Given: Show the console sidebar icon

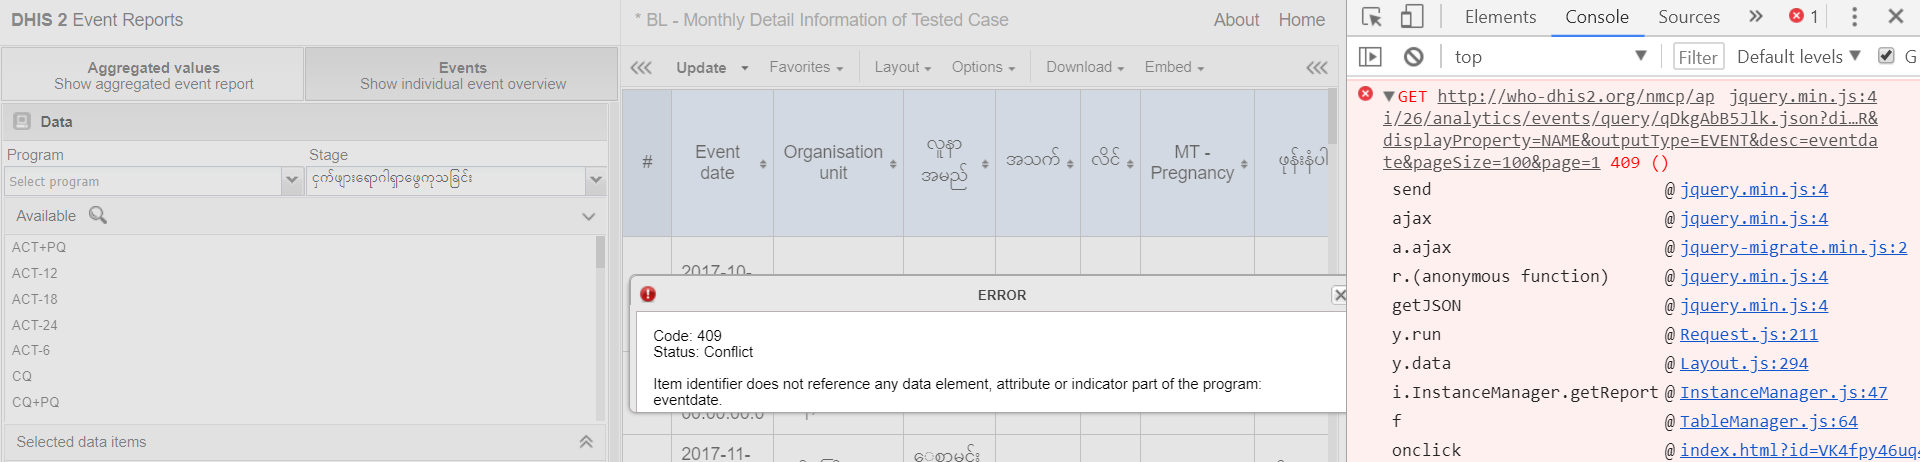Looking at the screenshot, I should [x=1370, y=57].
